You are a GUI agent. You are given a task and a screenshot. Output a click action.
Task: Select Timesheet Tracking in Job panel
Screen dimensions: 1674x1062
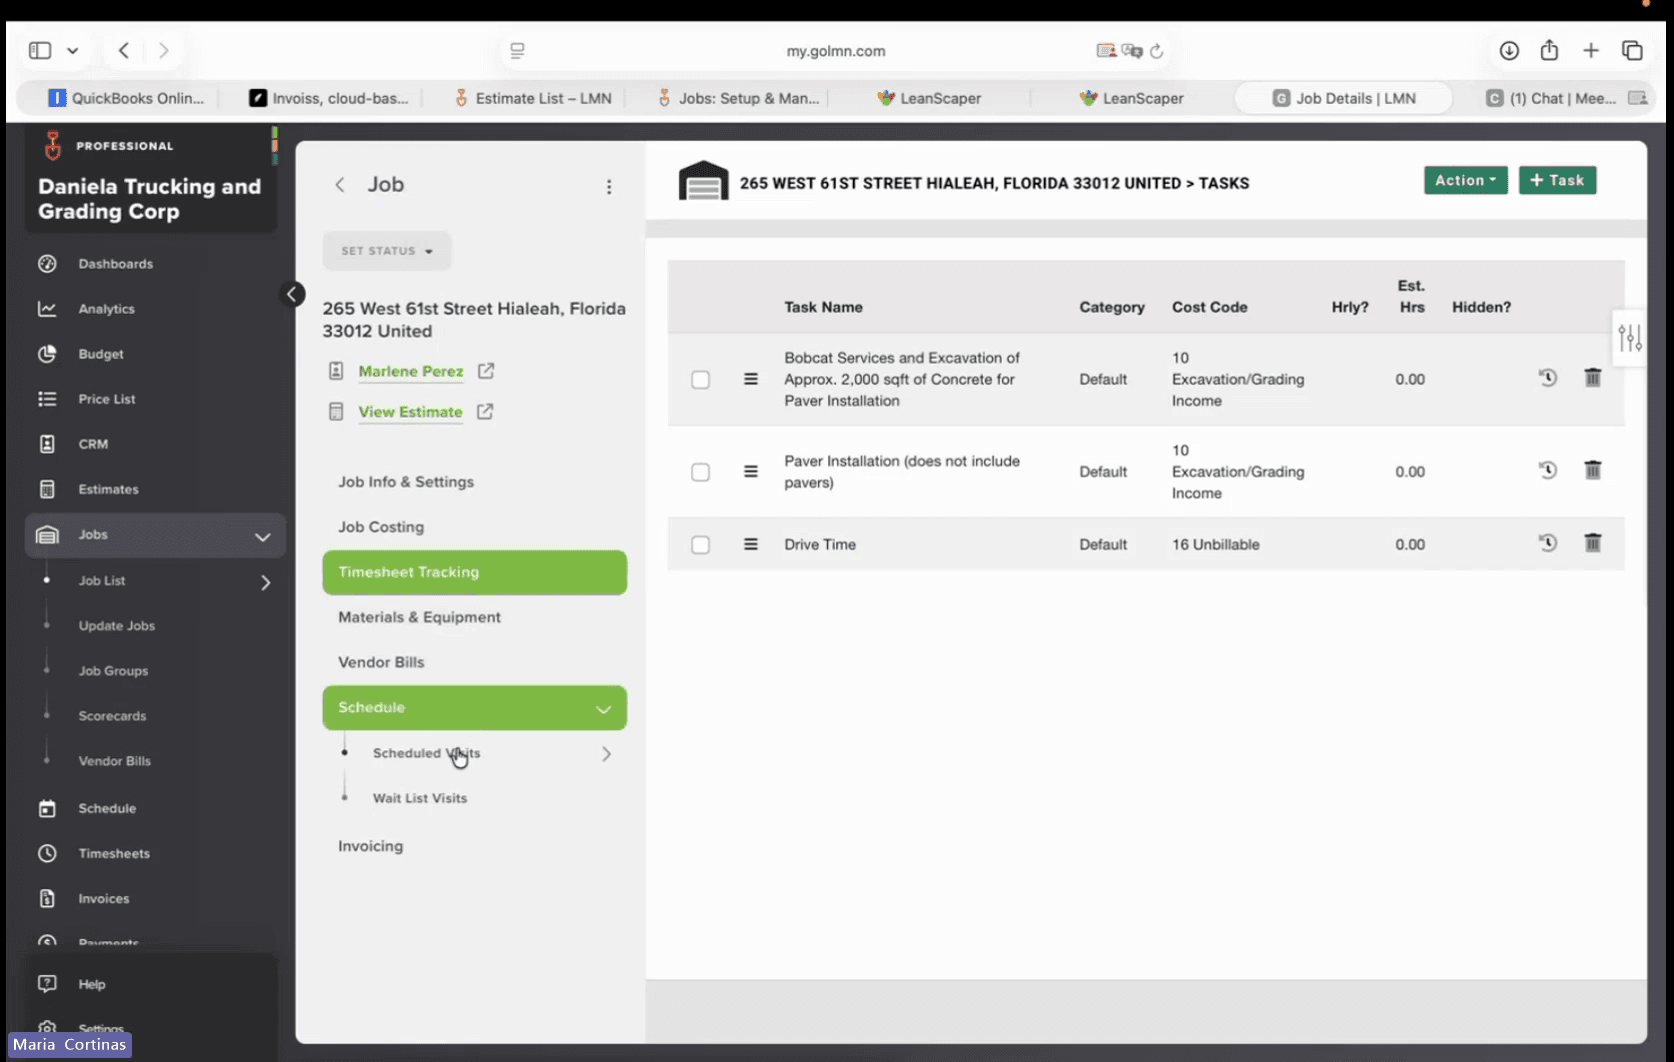pos(475,572)
